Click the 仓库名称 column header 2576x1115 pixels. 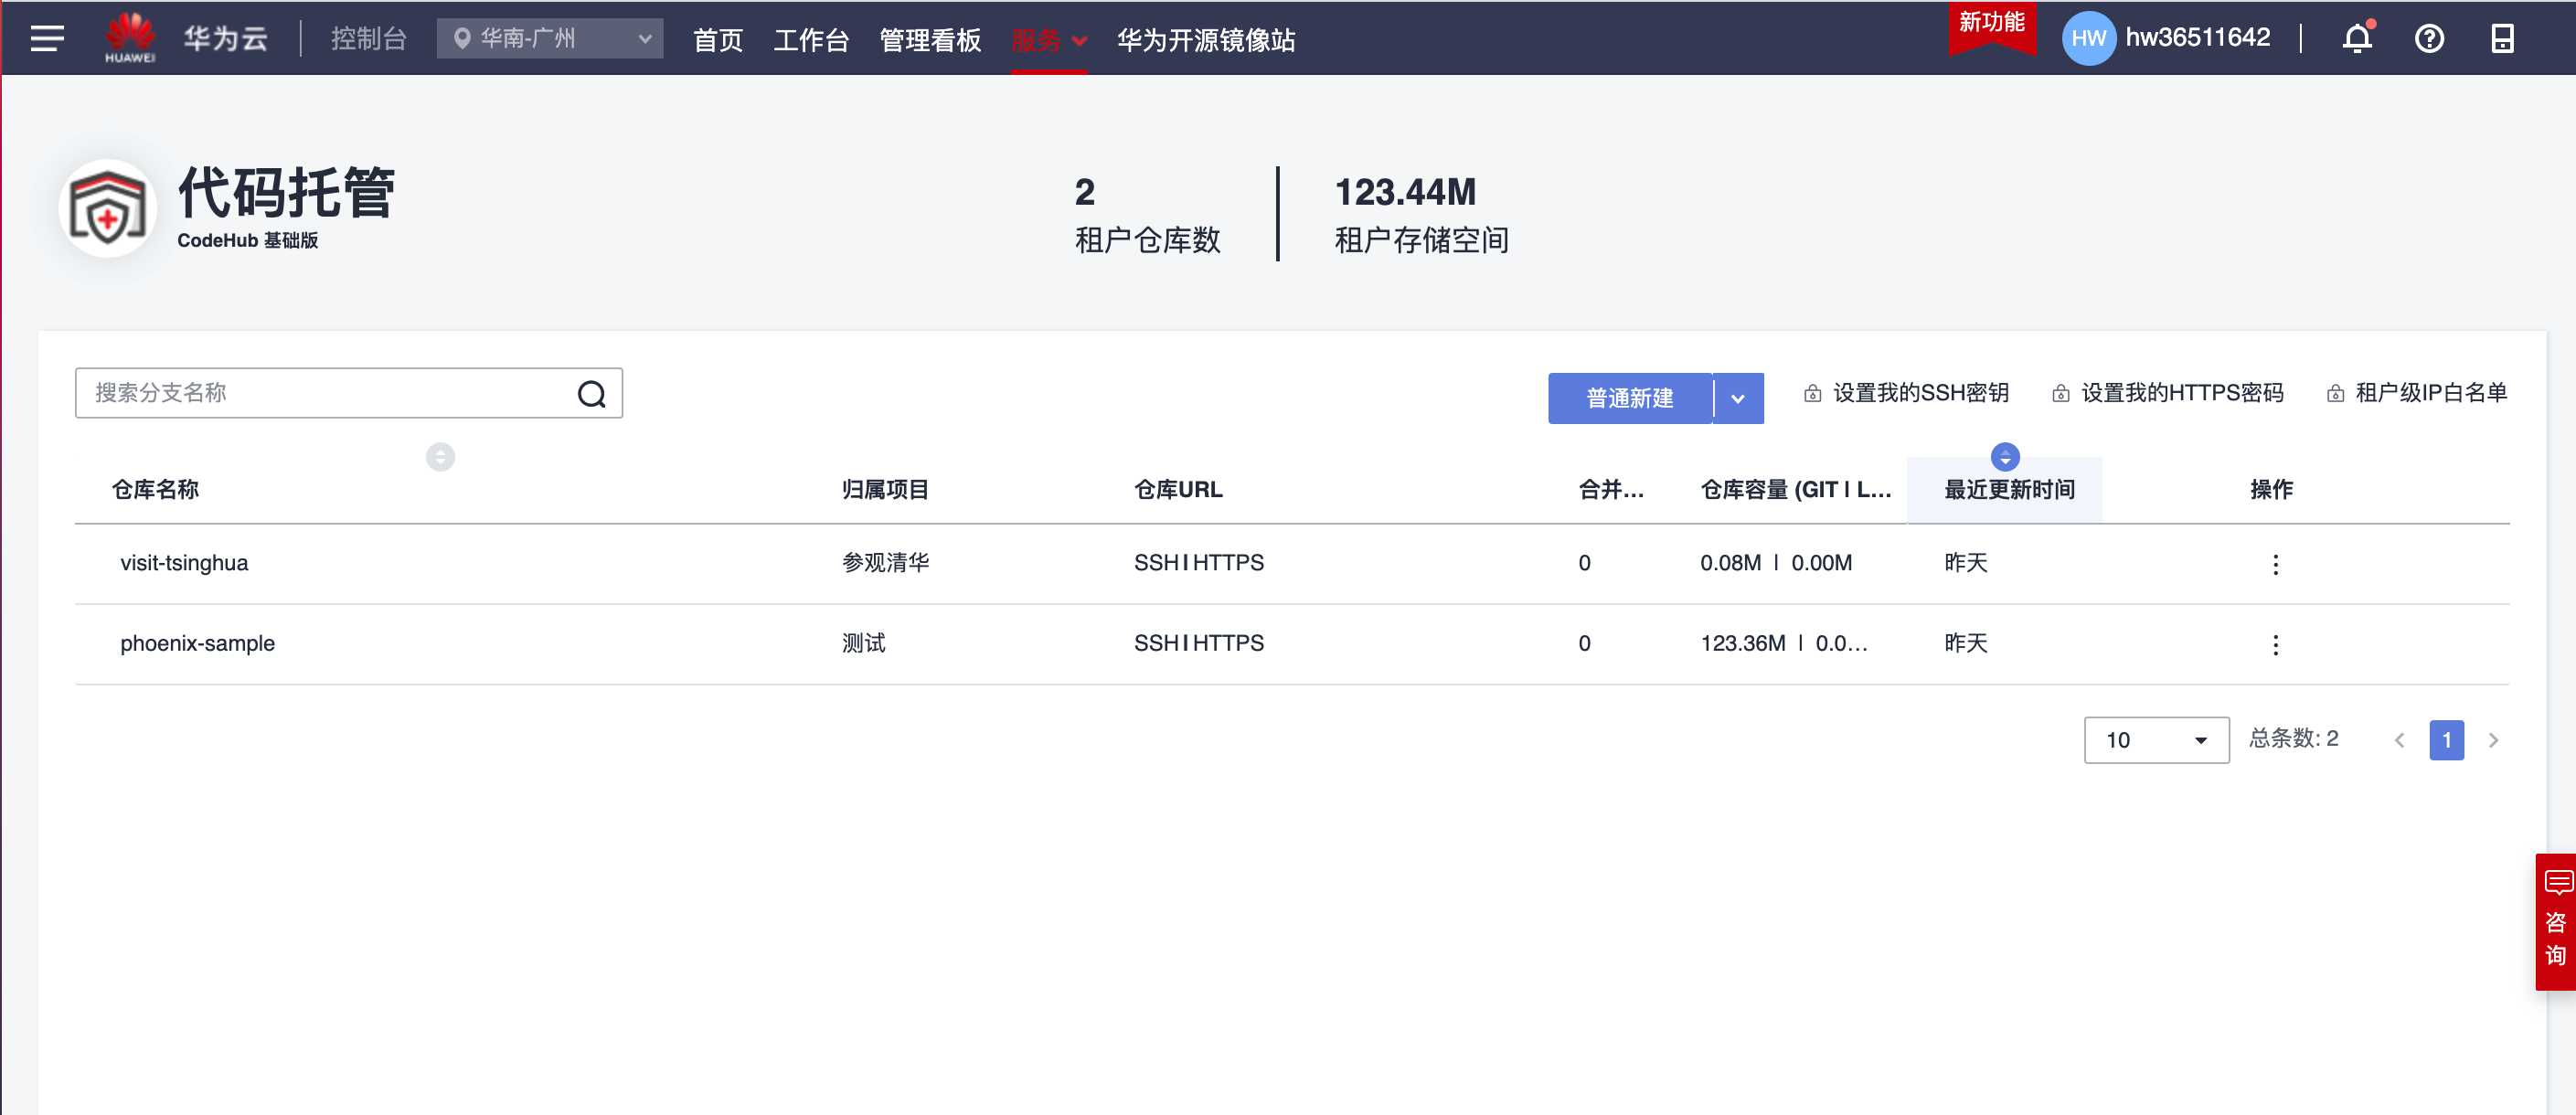[155, 490]
